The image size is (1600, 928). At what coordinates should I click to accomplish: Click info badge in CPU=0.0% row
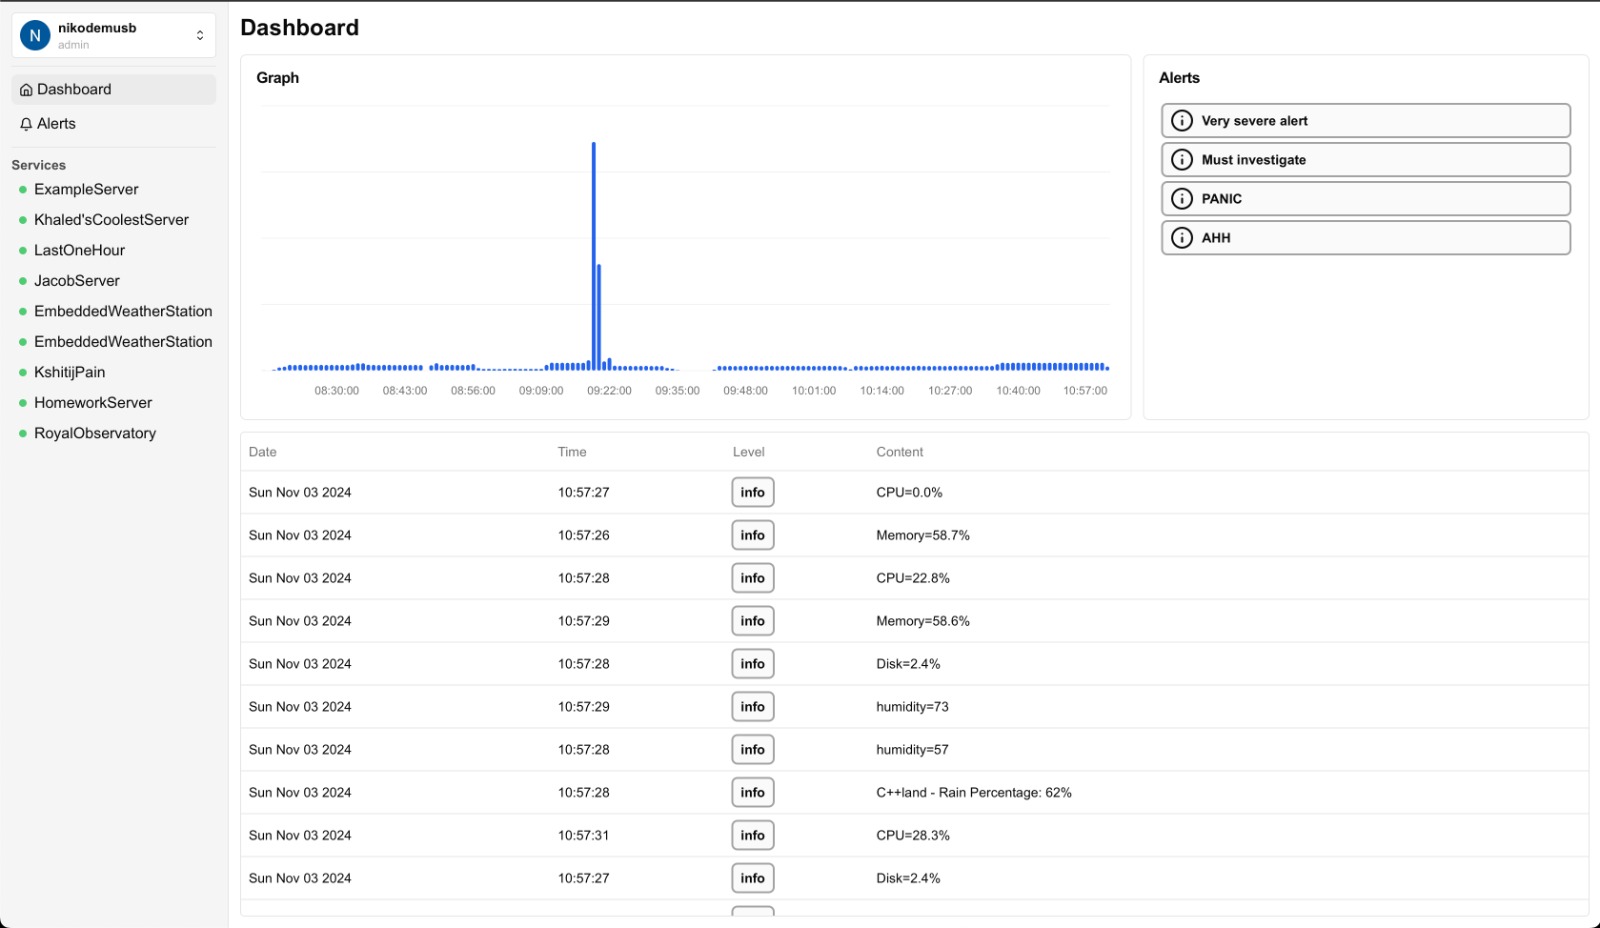coord(753,492)
